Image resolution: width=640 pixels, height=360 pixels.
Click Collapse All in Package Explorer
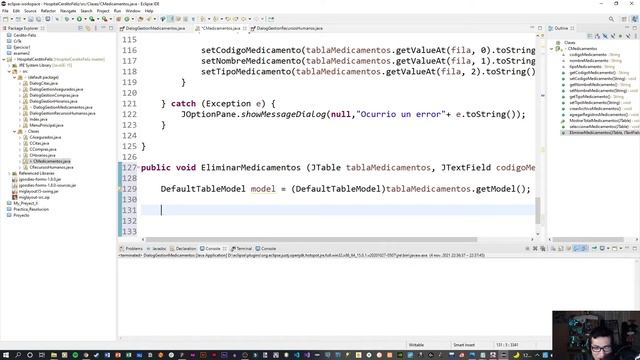click(x=80, y=28)
